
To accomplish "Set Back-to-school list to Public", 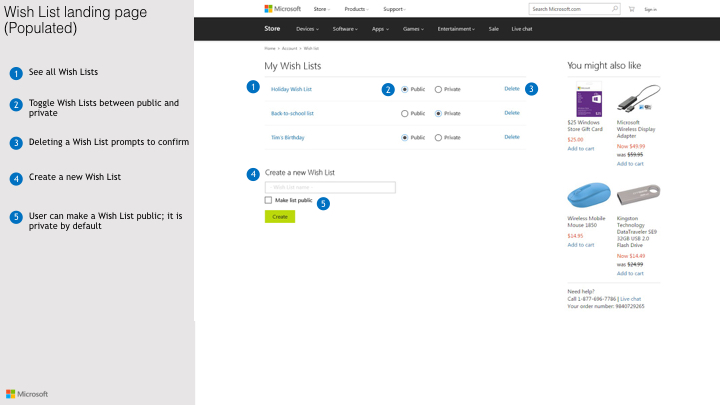I will coord(405,113).
